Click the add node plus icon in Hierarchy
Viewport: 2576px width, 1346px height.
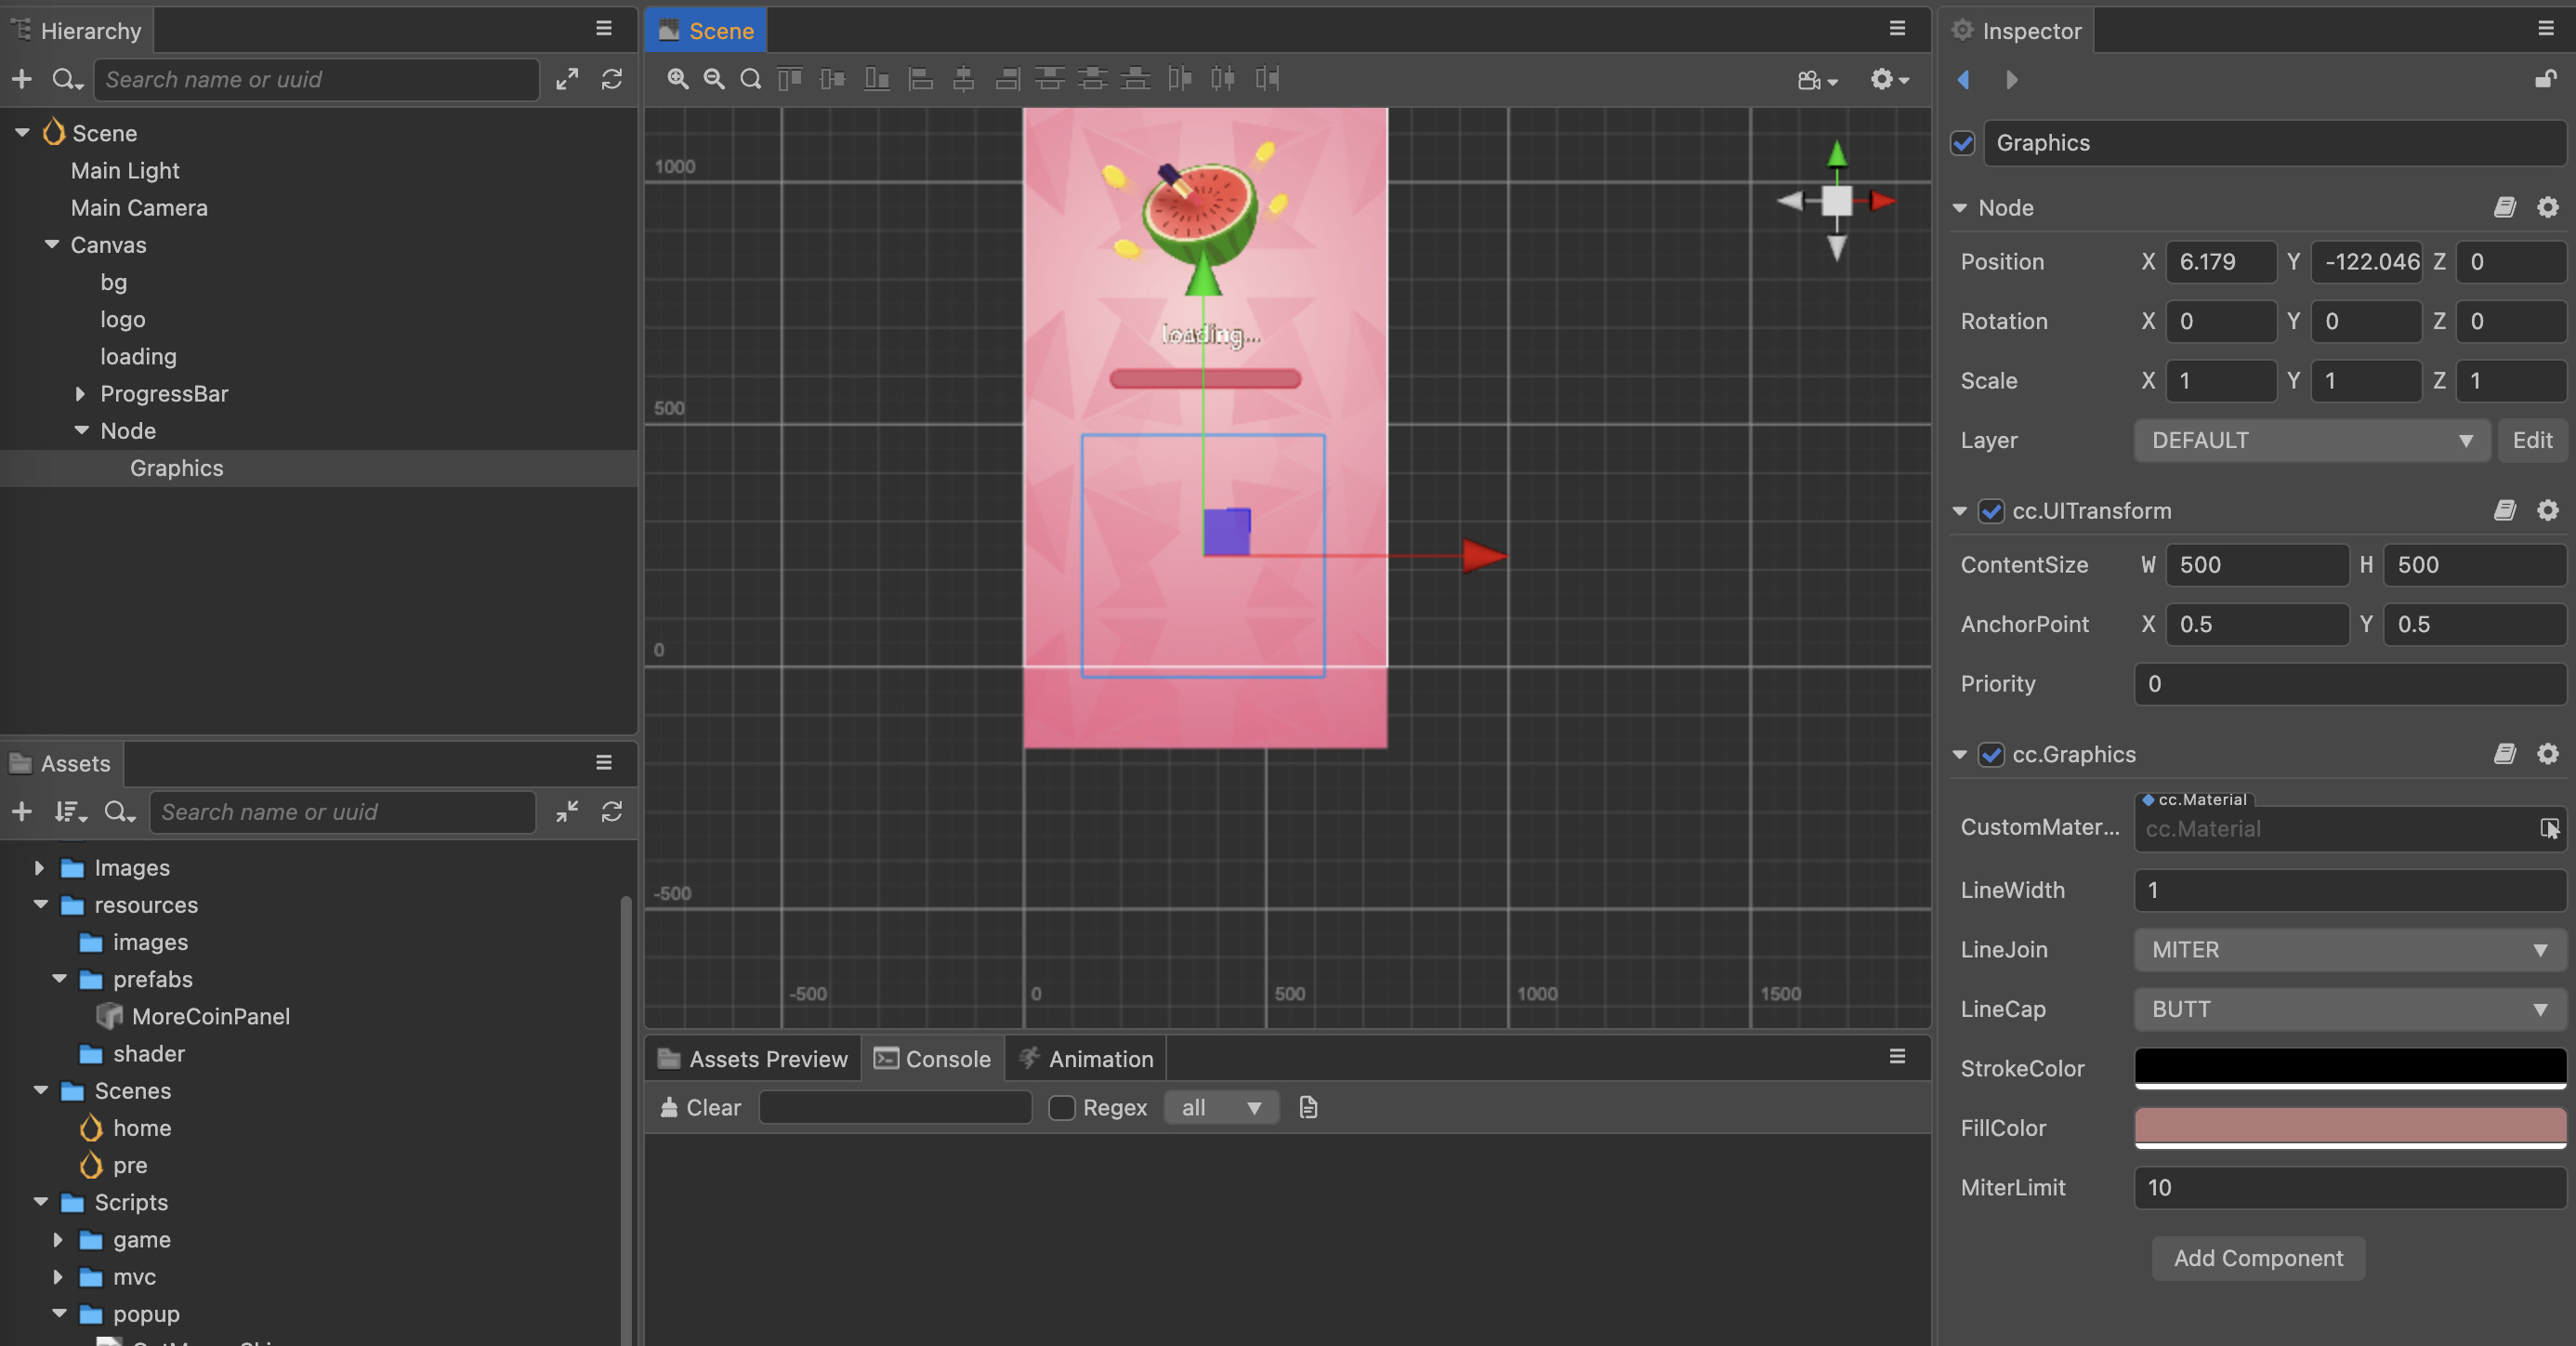tap(22, 79)
